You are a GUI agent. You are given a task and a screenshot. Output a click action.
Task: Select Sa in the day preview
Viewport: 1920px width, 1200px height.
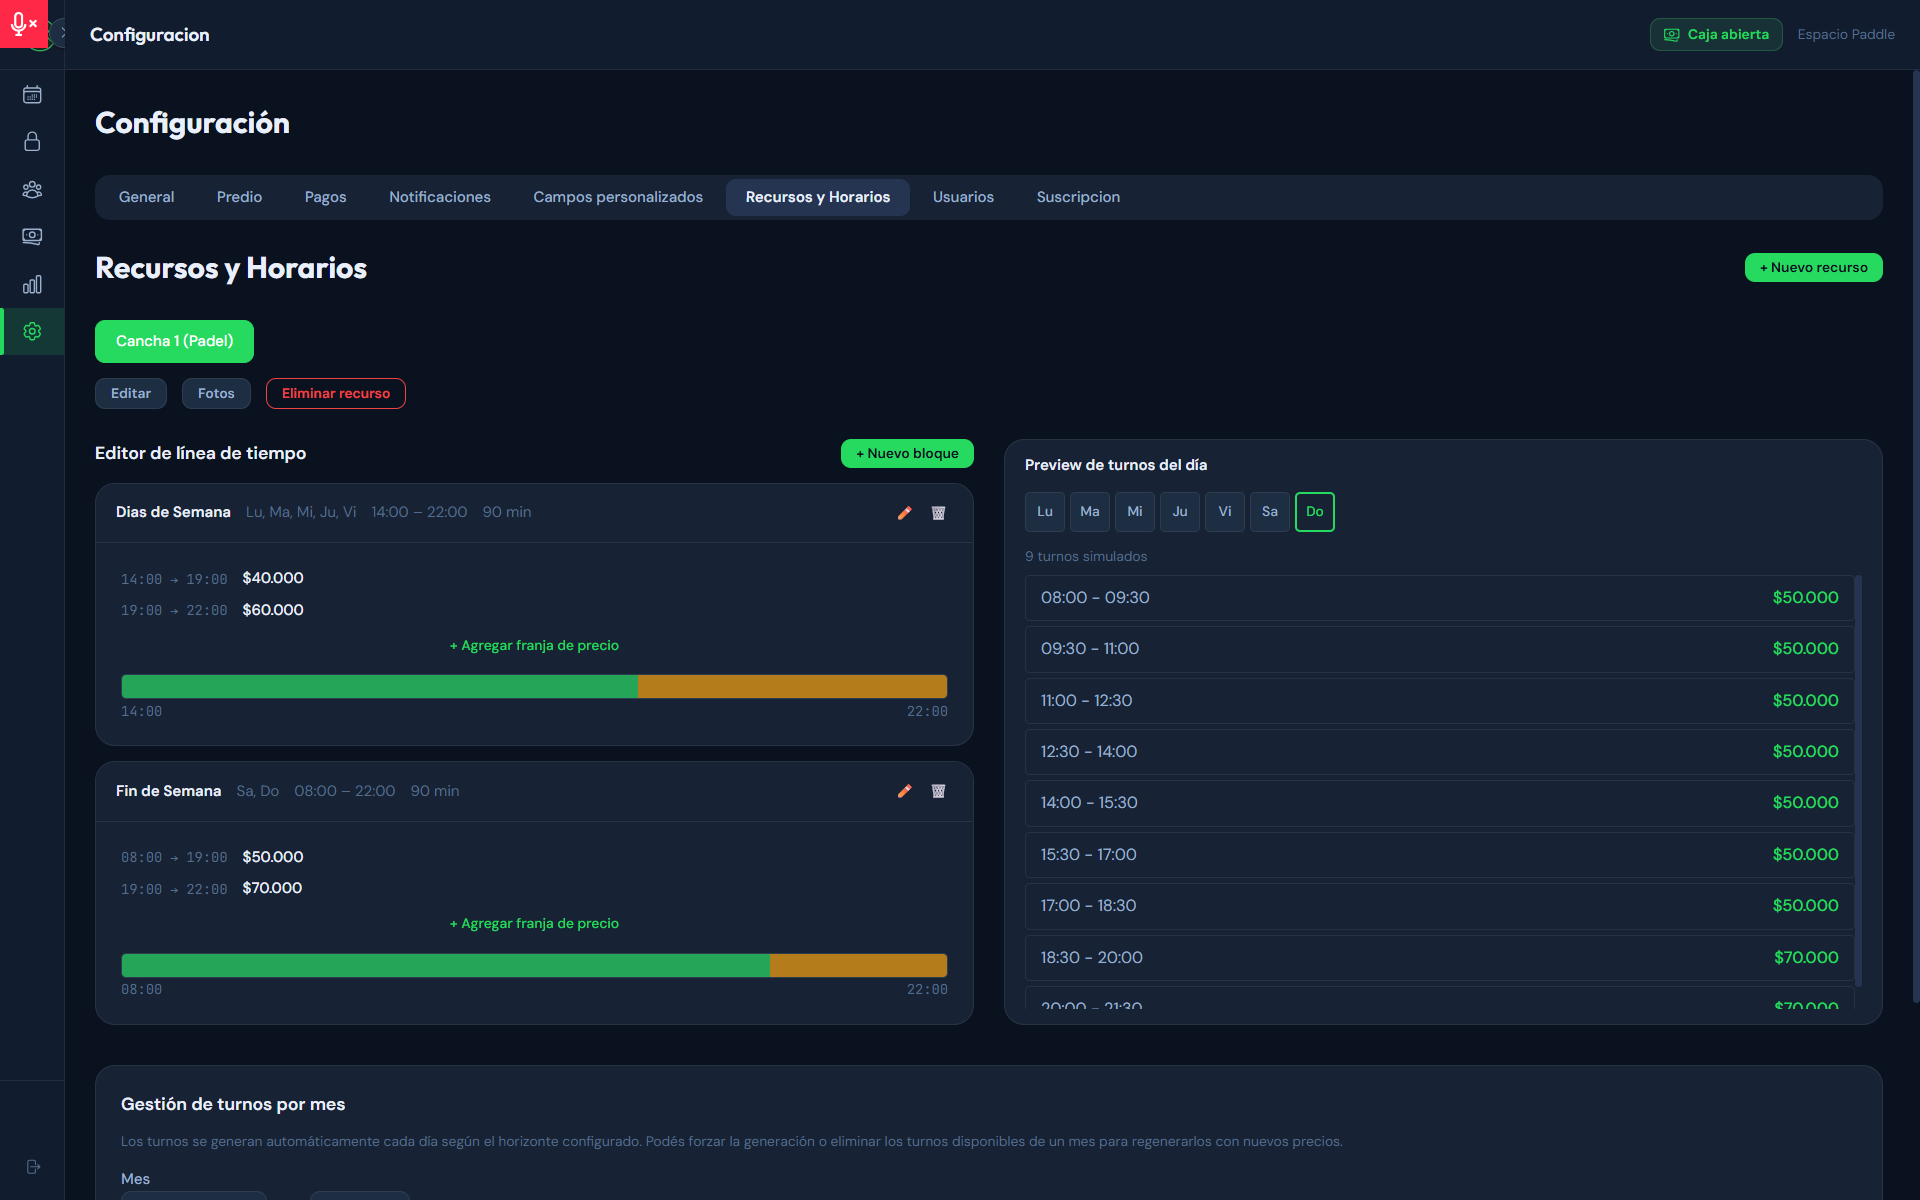tap(1270, 512)
